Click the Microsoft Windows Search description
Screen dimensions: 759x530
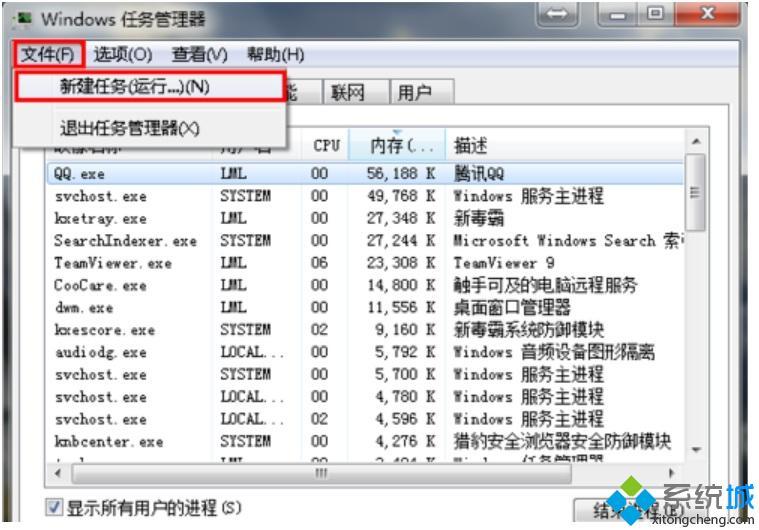567,241
